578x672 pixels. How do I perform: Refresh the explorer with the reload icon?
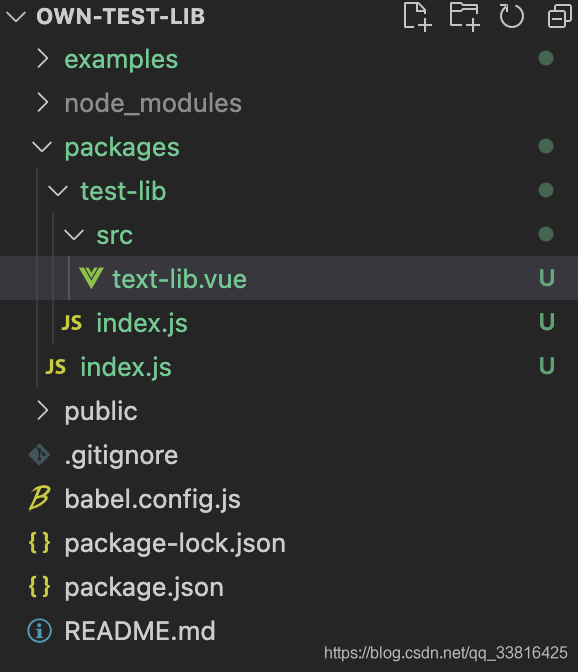click(512, 16)
